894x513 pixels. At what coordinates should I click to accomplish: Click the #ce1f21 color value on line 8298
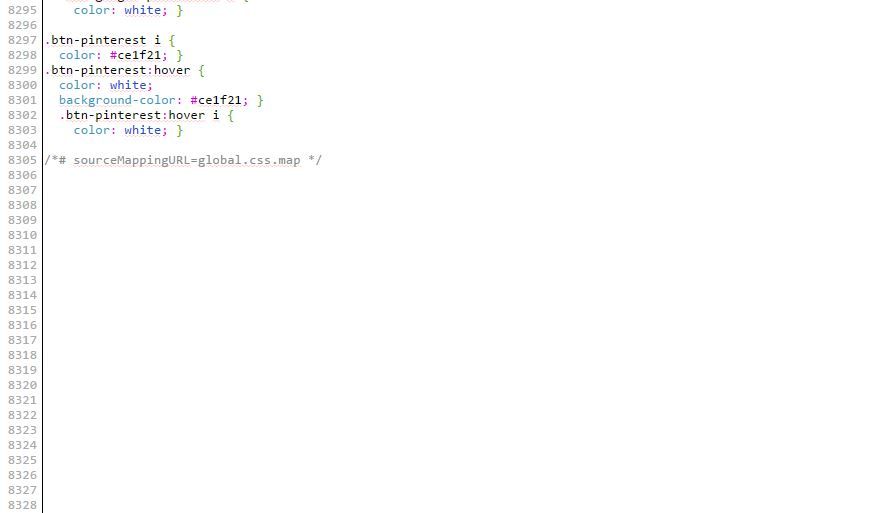[135, 55]
